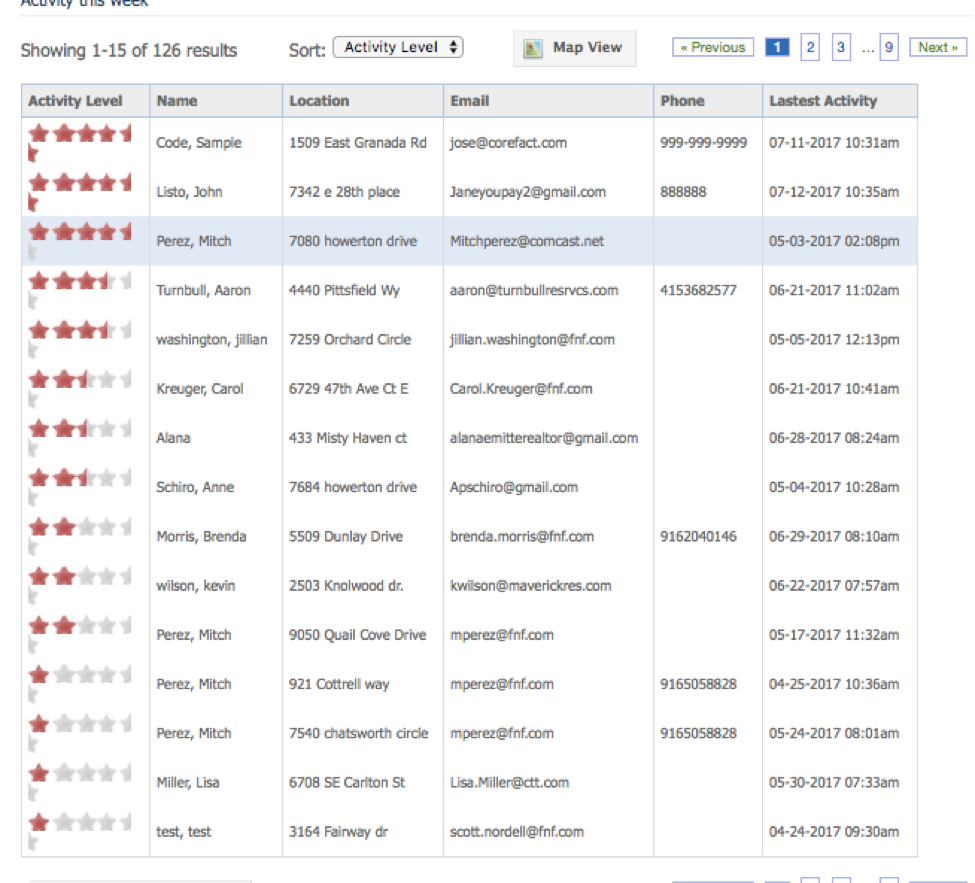Select the name "Listo, John"
The height and width of the screenshot is (883, 975).
click(x=189, y=192)
